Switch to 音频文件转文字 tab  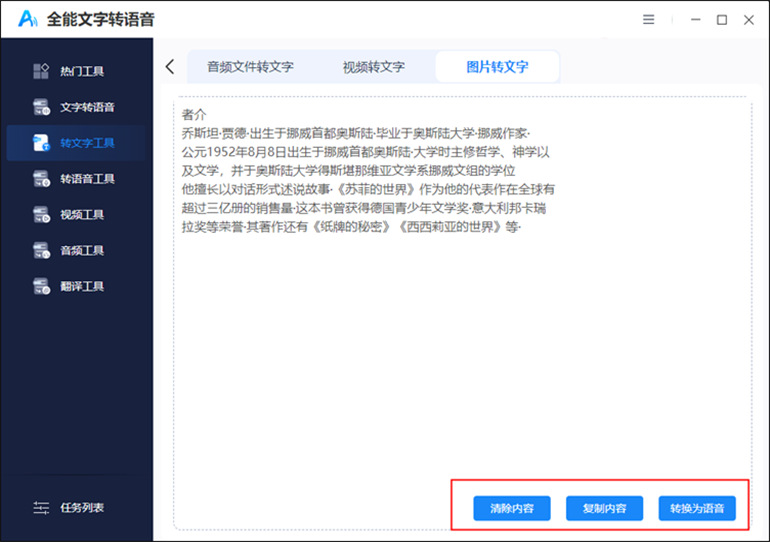[250, 67]
